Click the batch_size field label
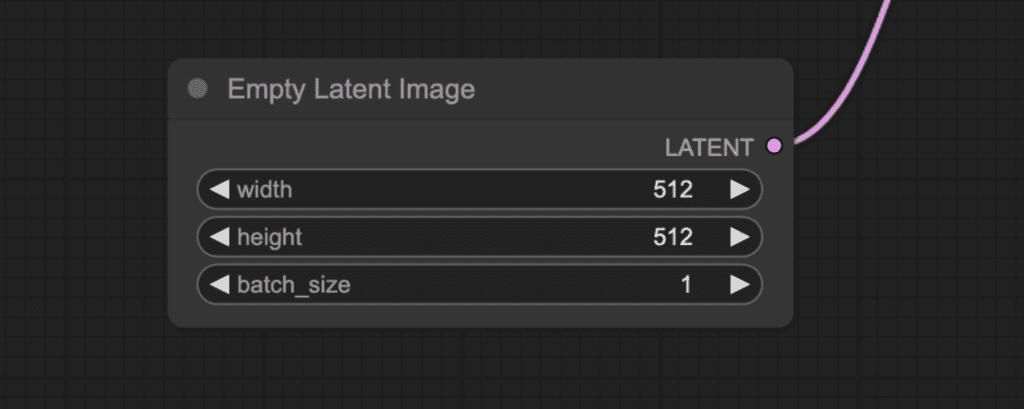 294,285
